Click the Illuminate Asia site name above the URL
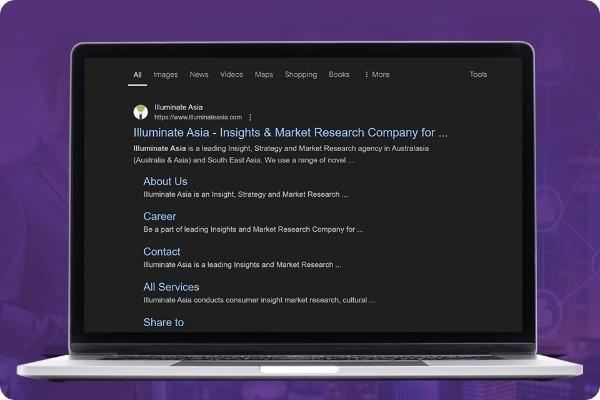The height and width of the screenshot is (400, 600). coord(177,106)
